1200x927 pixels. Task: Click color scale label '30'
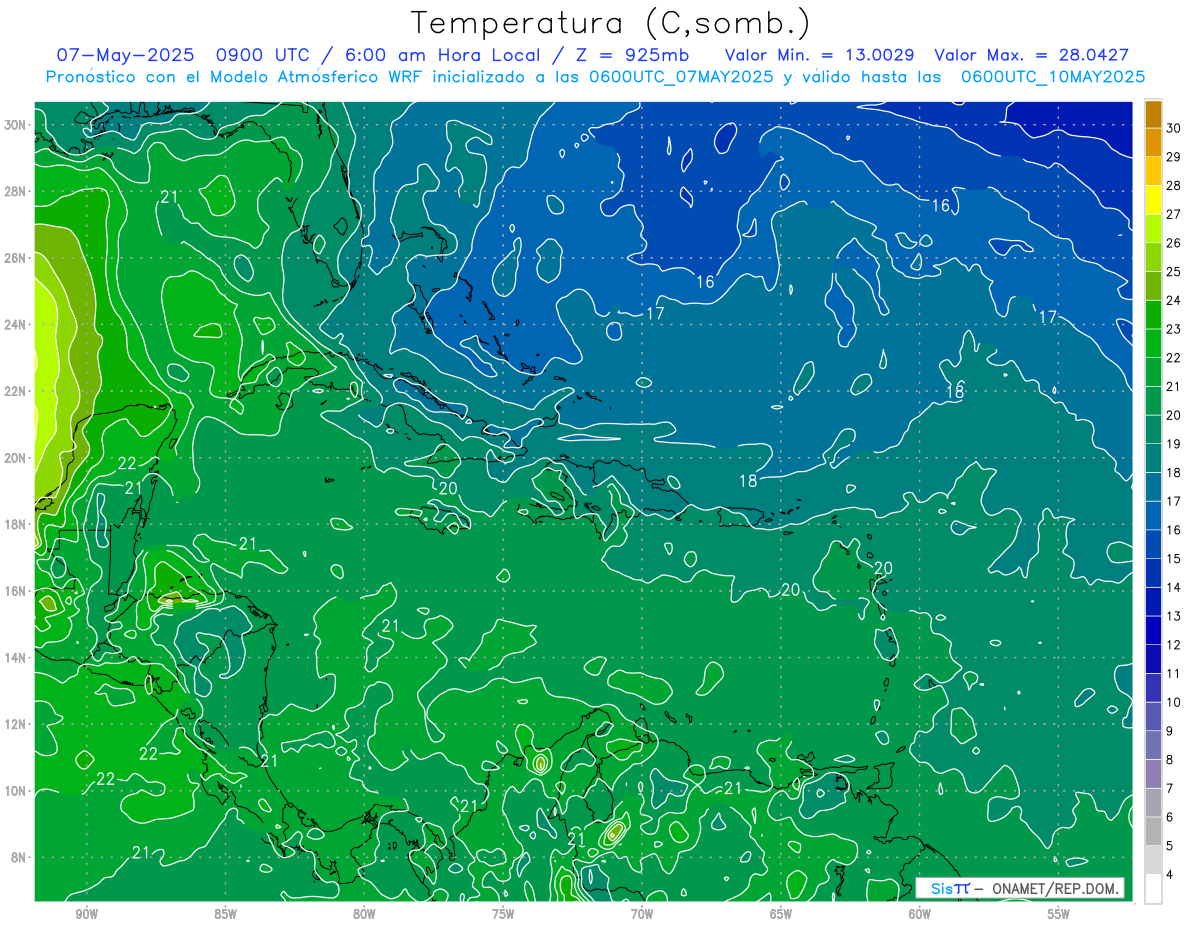pos(1174,127)
